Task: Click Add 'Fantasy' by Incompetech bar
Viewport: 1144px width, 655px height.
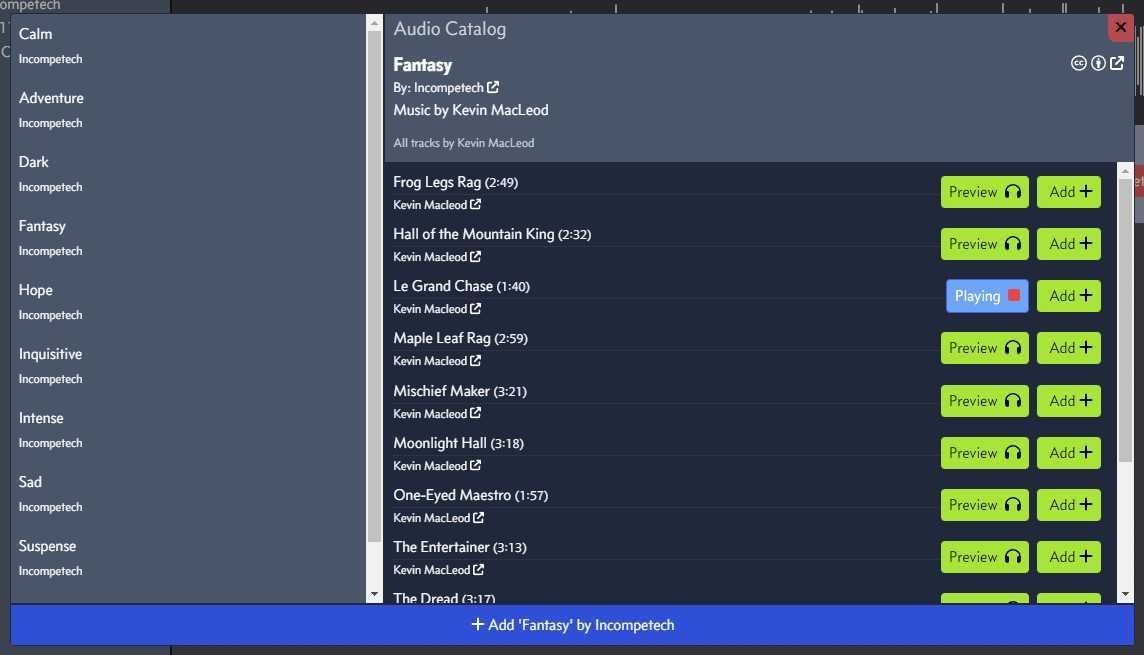Action: (572, 625)
